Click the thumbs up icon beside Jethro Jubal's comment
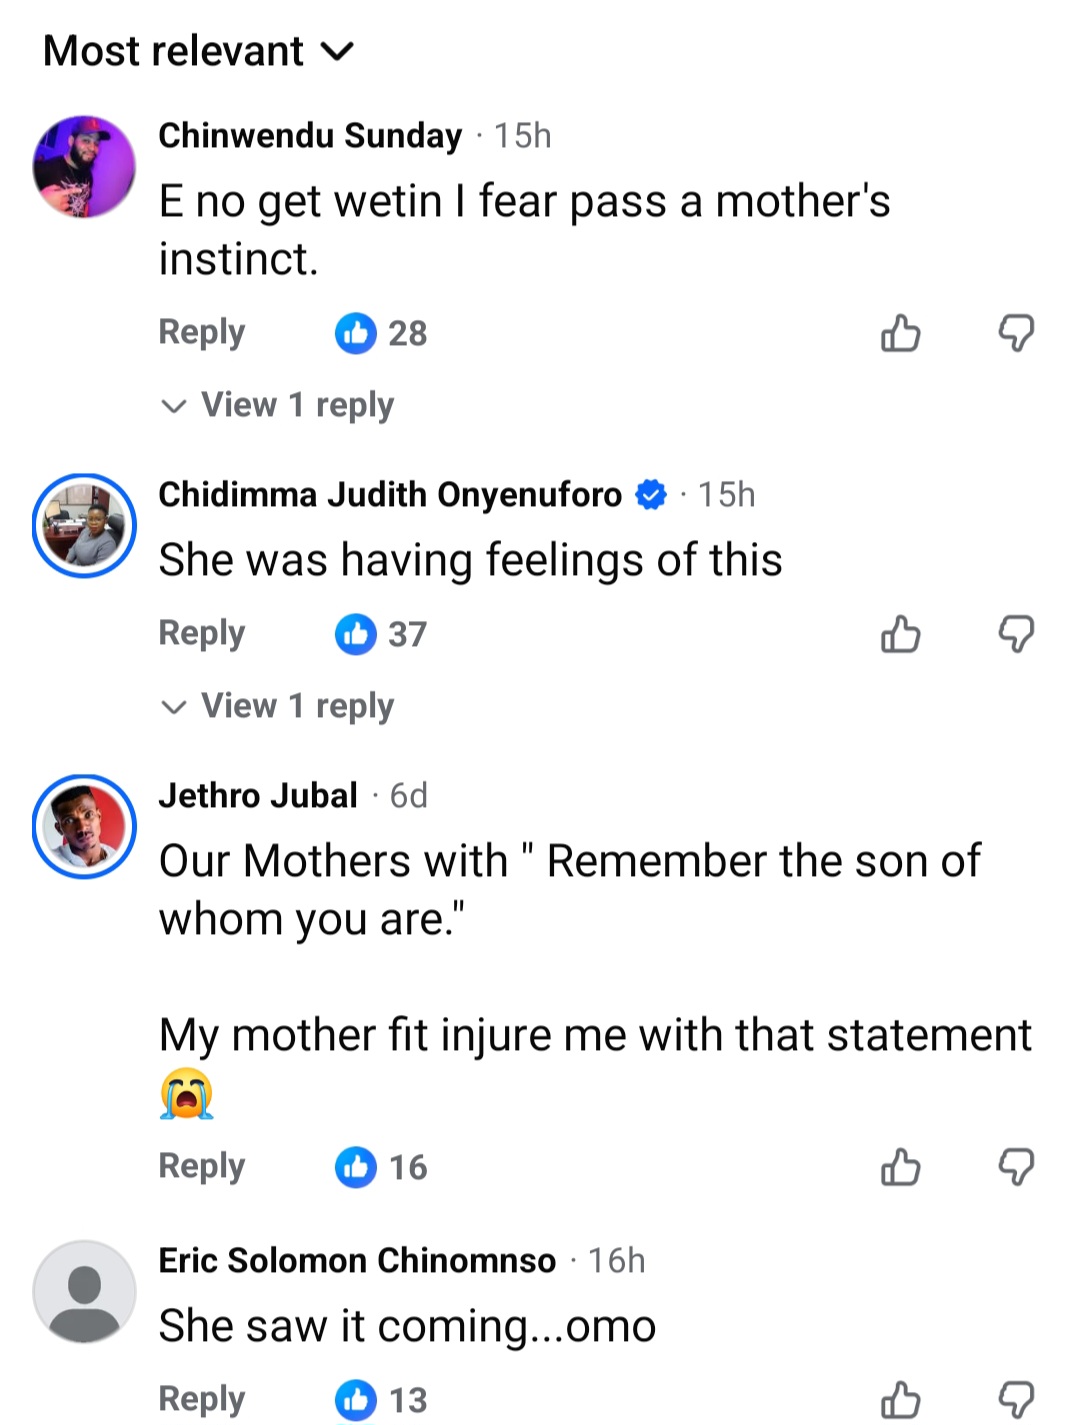 (899, 1166)
